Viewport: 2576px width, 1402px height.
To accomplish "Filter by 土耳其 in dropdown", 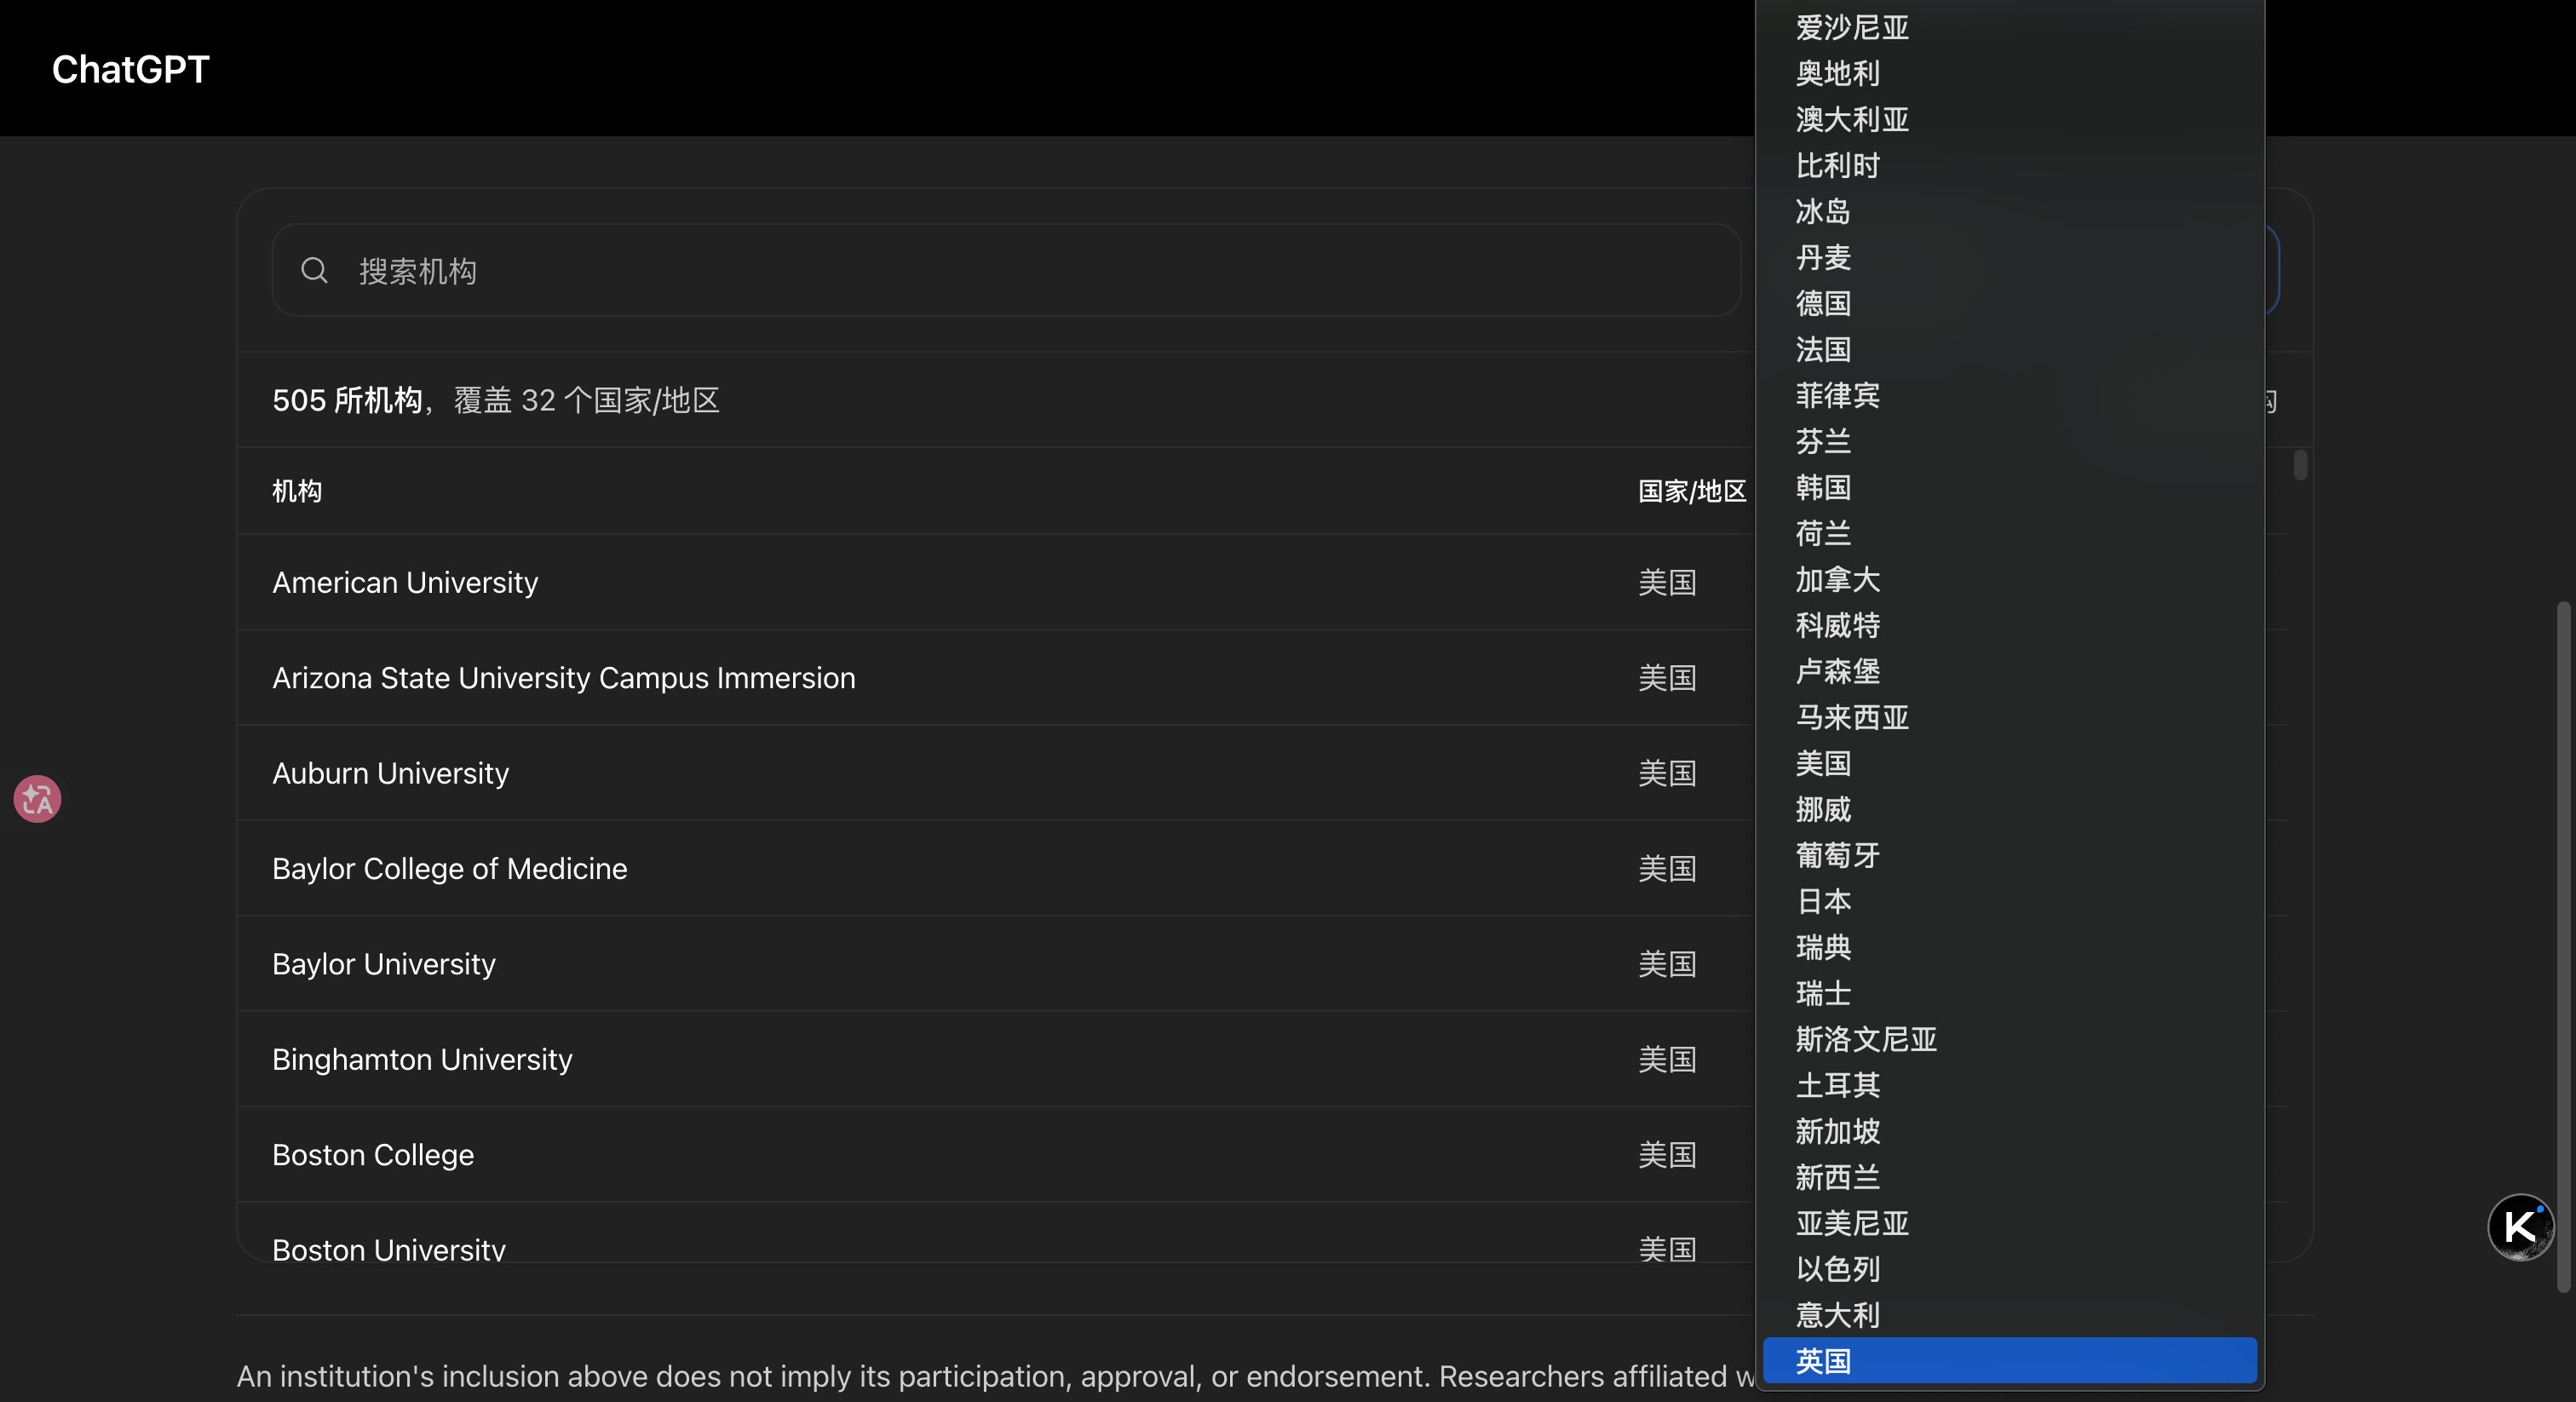I will (x=2010, y=1085).
